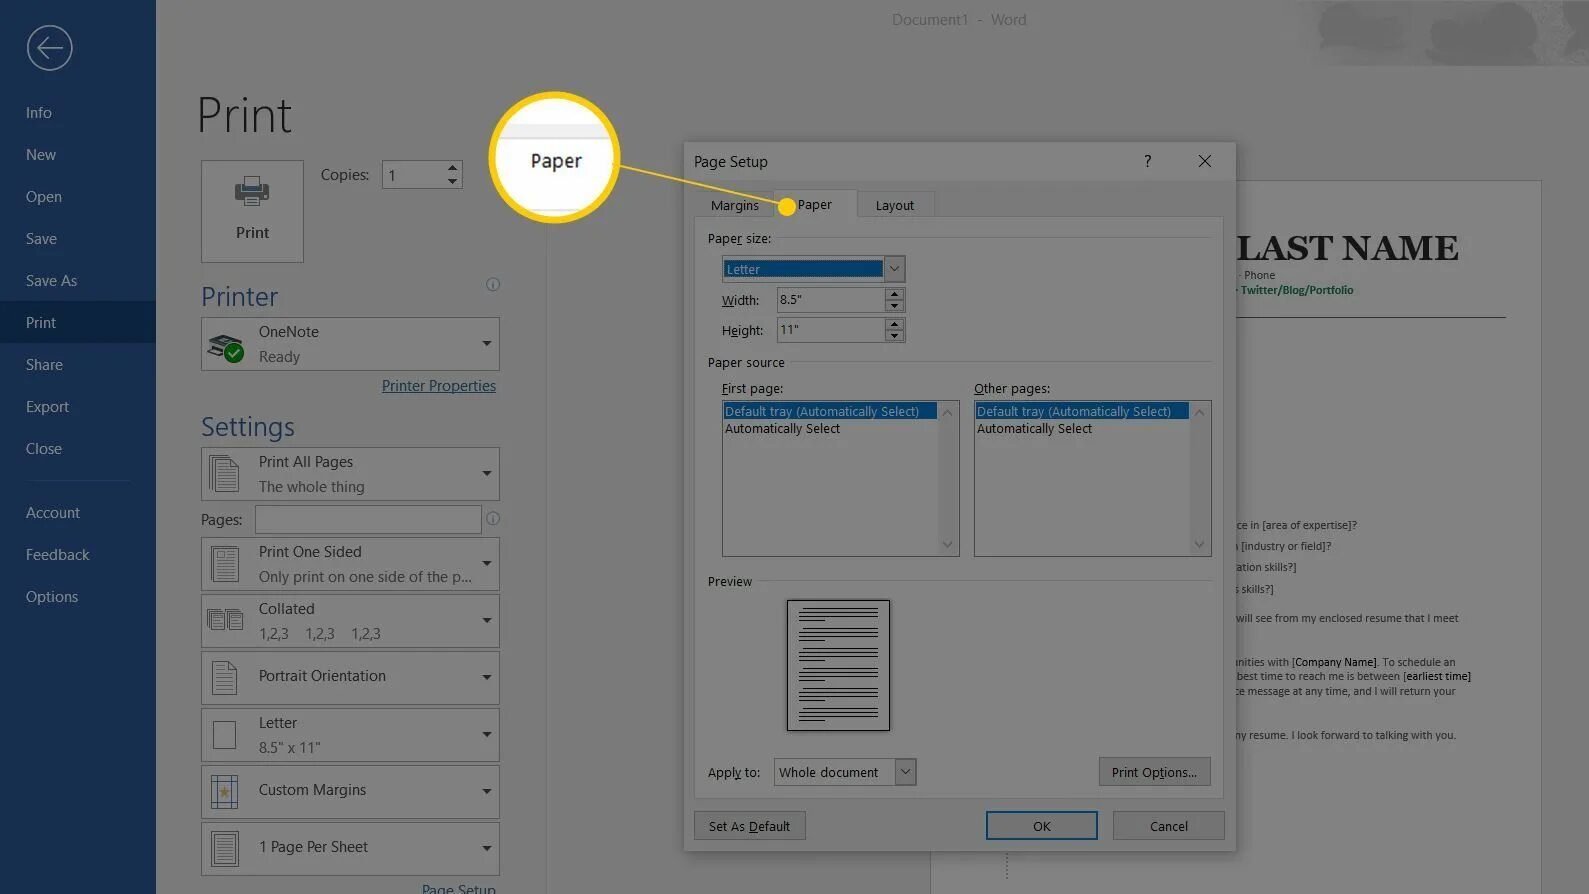Click the info icon next to Pages field
Screen dimensions: 1589x894
(x=493, y=519)
